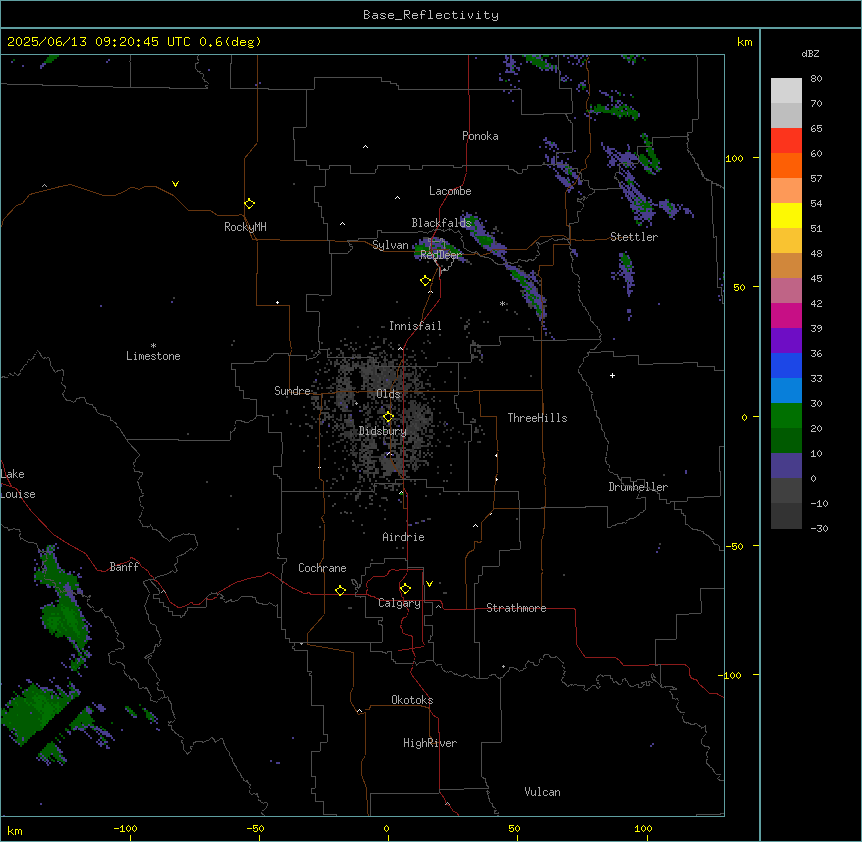This screenshot has width=862, height=842.
Task: Click the Vulcan label
Action: click(x=543, y=792)
